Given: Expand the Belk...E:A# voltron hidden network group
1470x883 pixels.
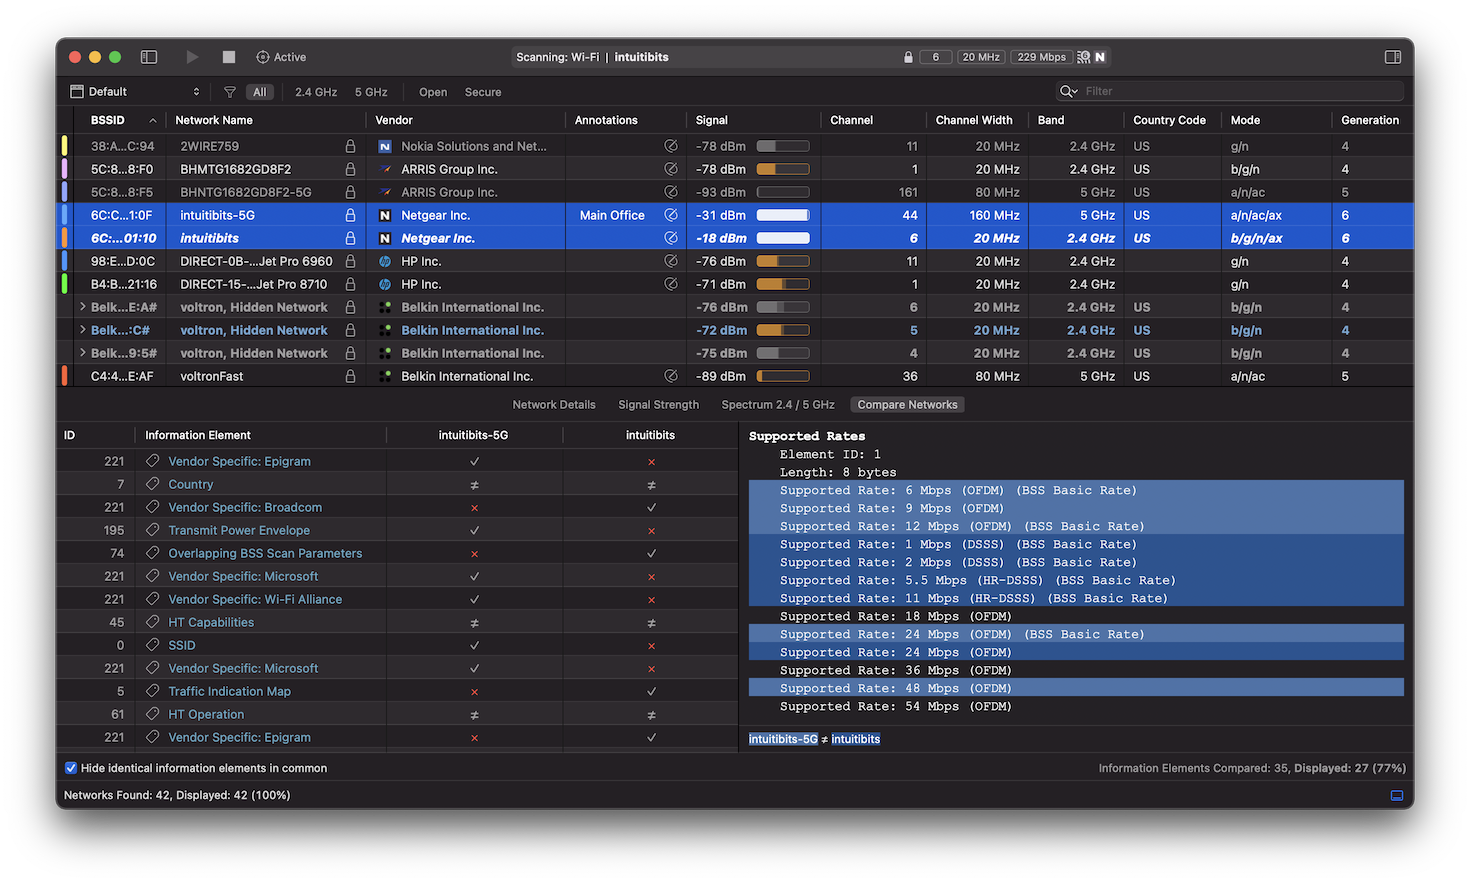Looking at the screenshot, I should tap(82, 307).
